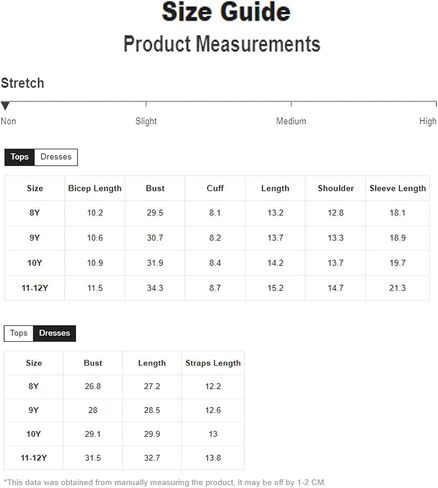Viewport: 438px width, 488px height.
Task: Select Tops tab above the Dresses table
Action: pyautogui.click(x=19, y=333)
